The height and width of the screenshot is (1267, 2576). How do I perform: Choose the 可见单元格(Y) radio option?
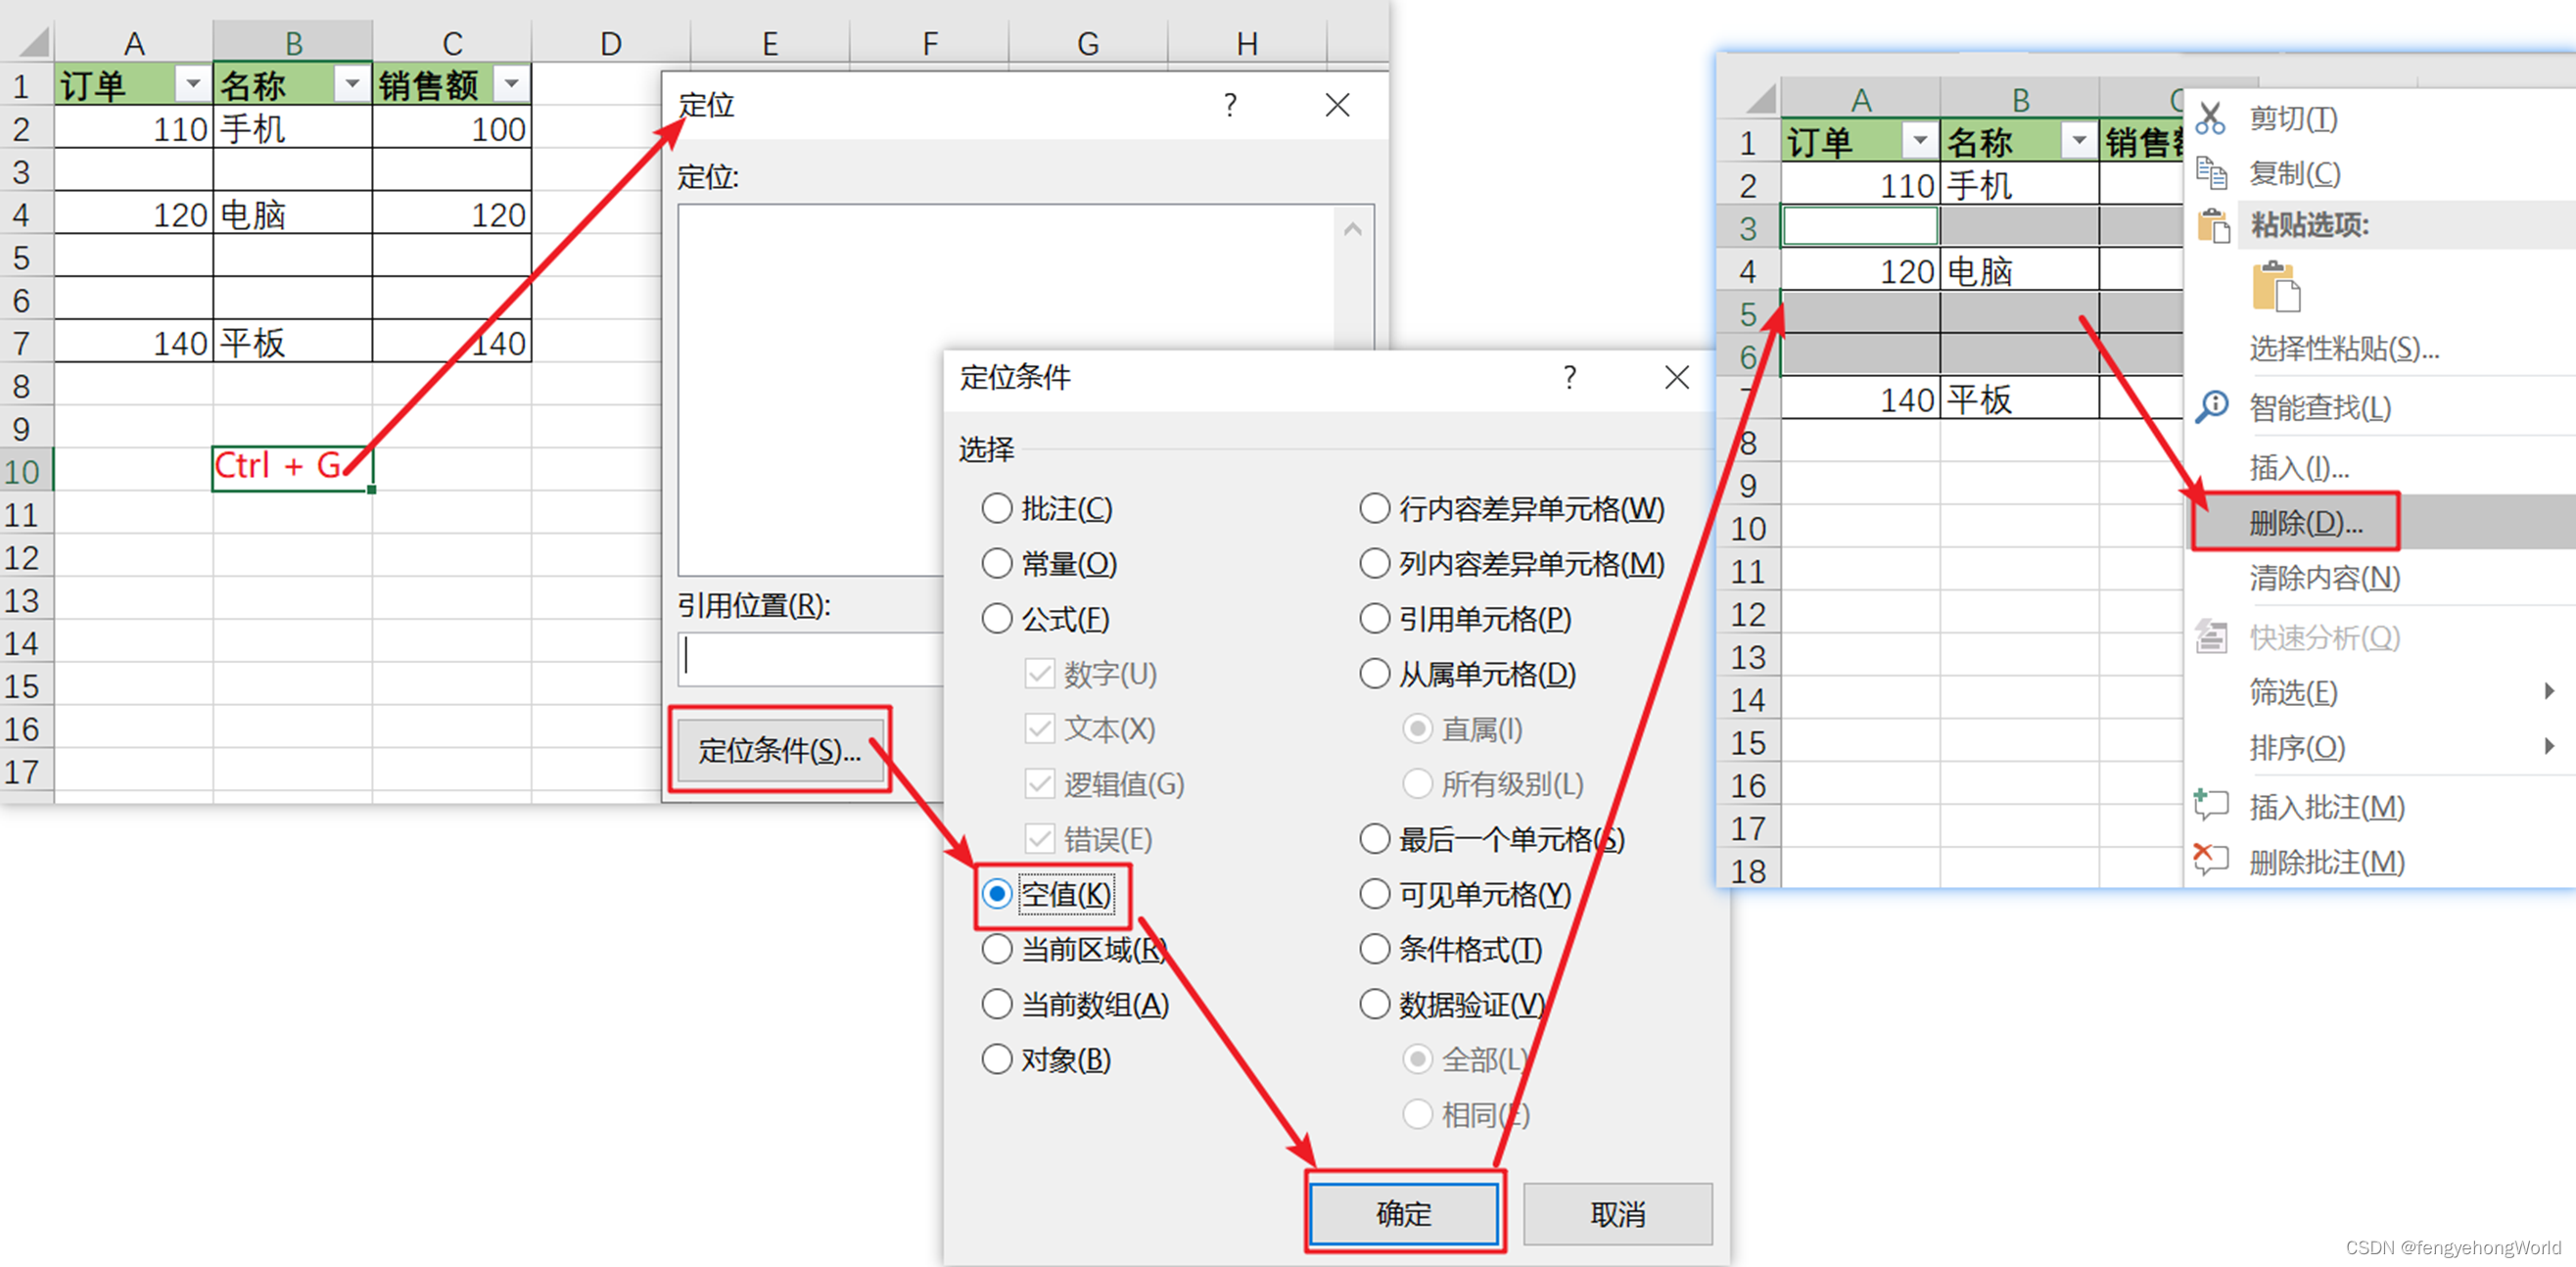coord(1374,894)
